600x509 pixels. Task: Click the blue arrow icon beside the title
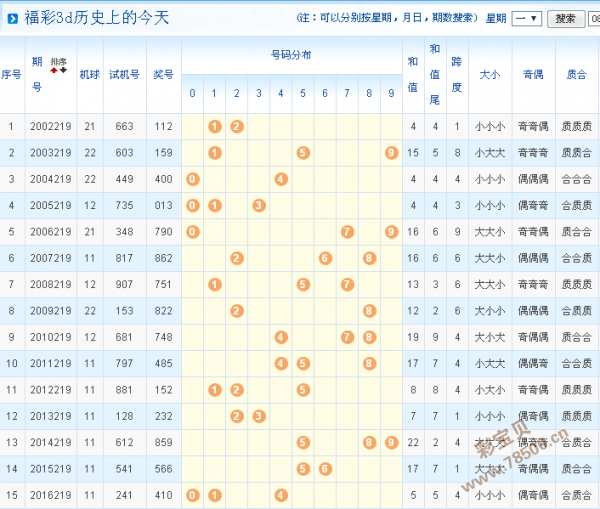click(x=13, y=18)
